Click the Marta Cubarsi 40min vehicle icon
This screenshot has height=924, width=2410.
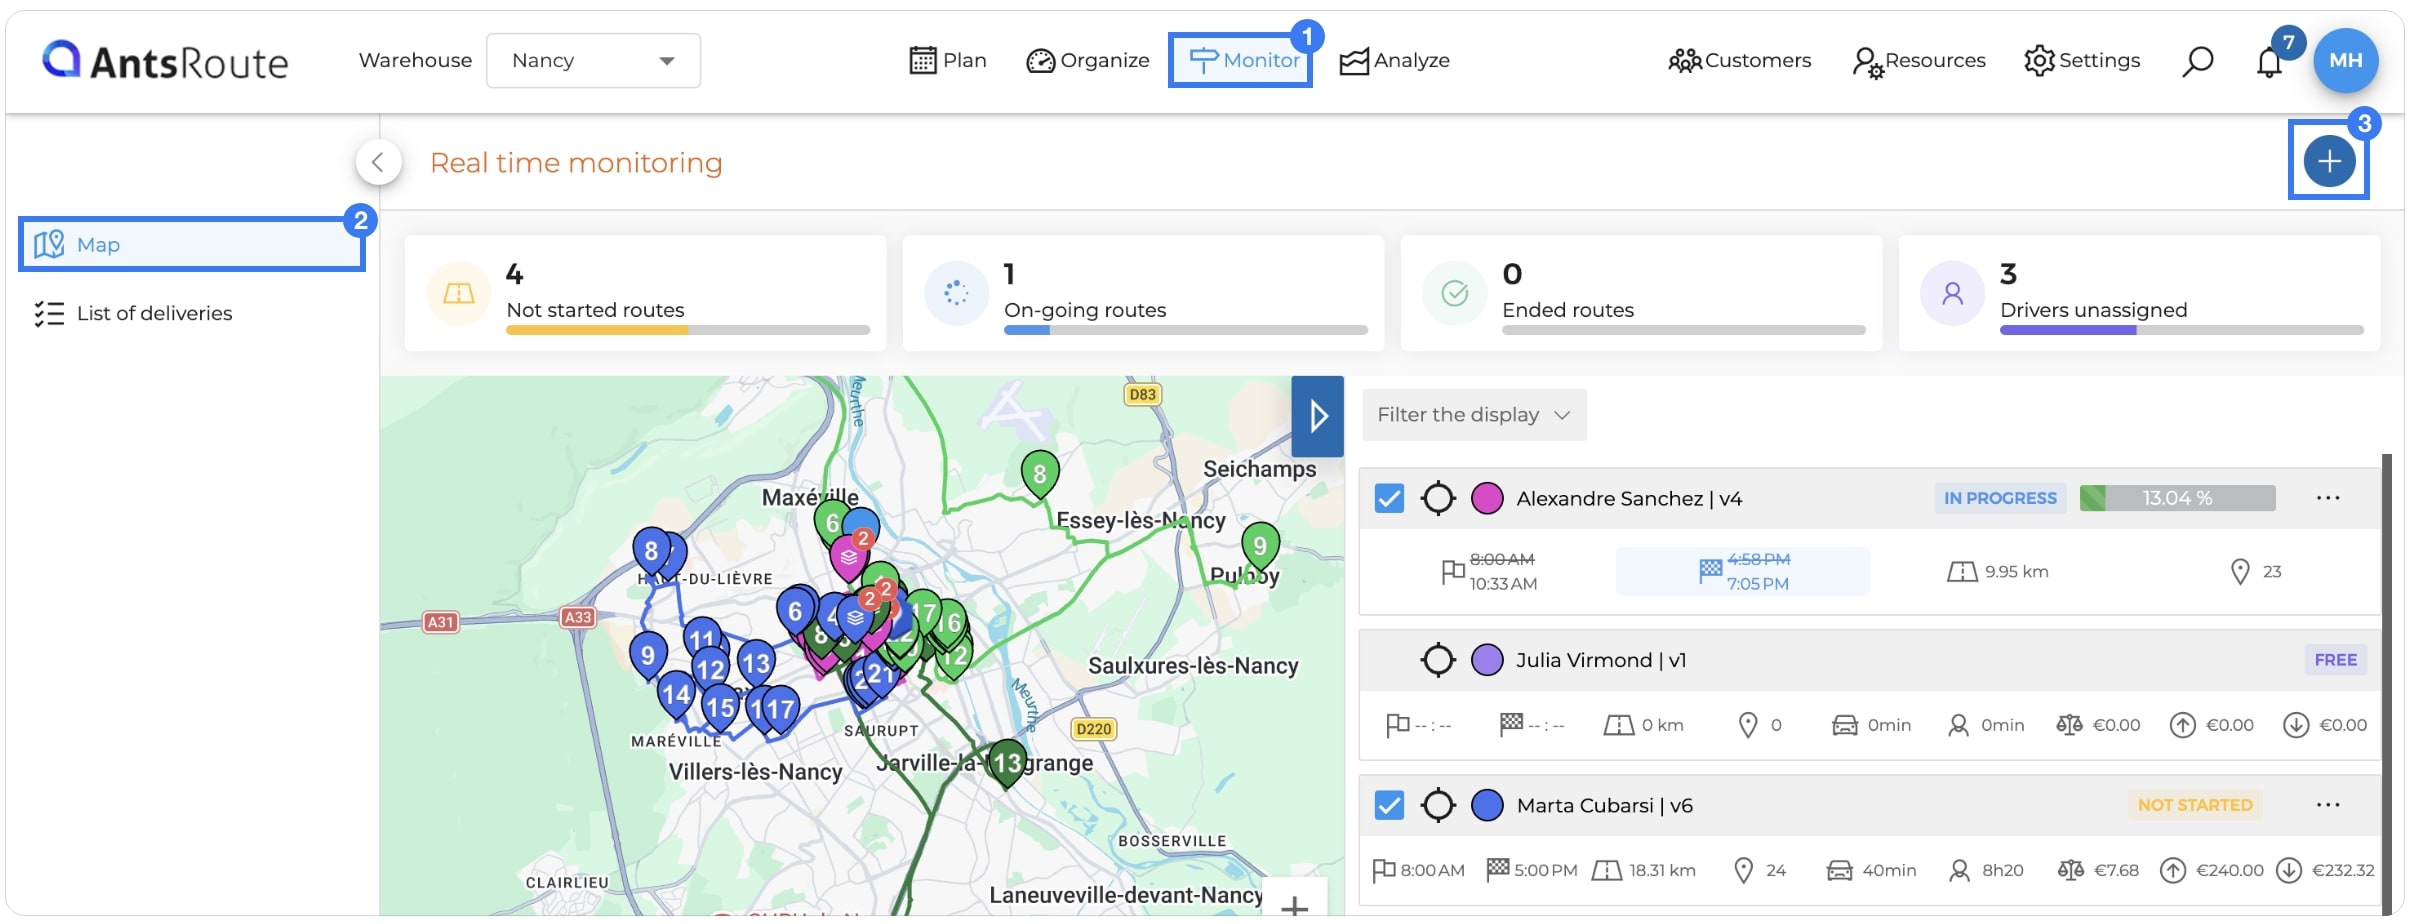(x=1839, y=870)
